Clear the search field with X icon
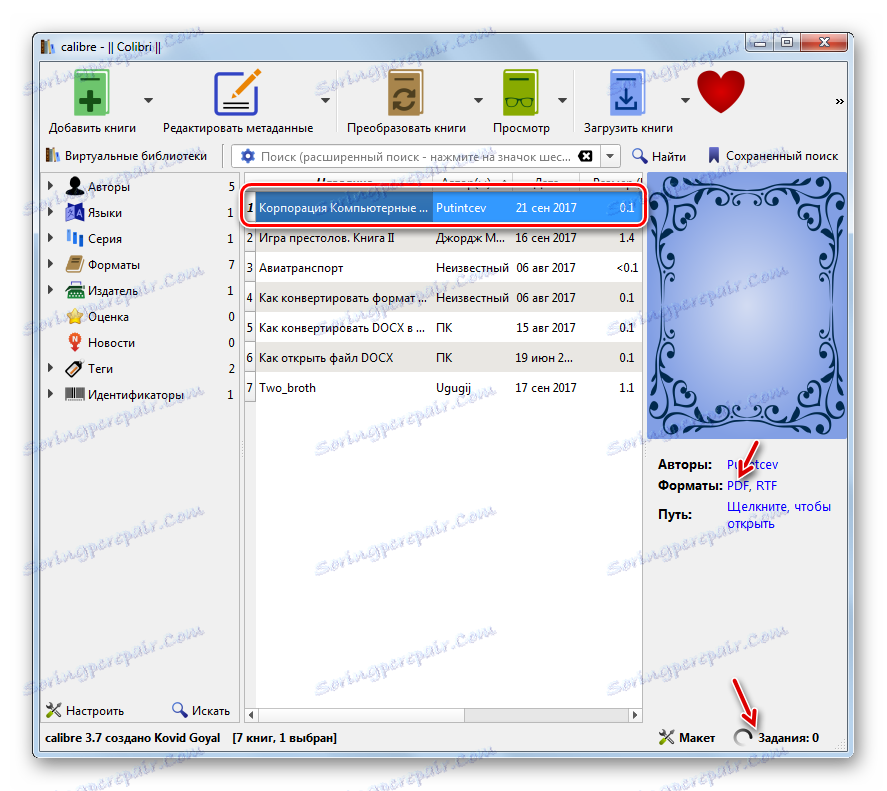887x791 pixels. point(585,156)
